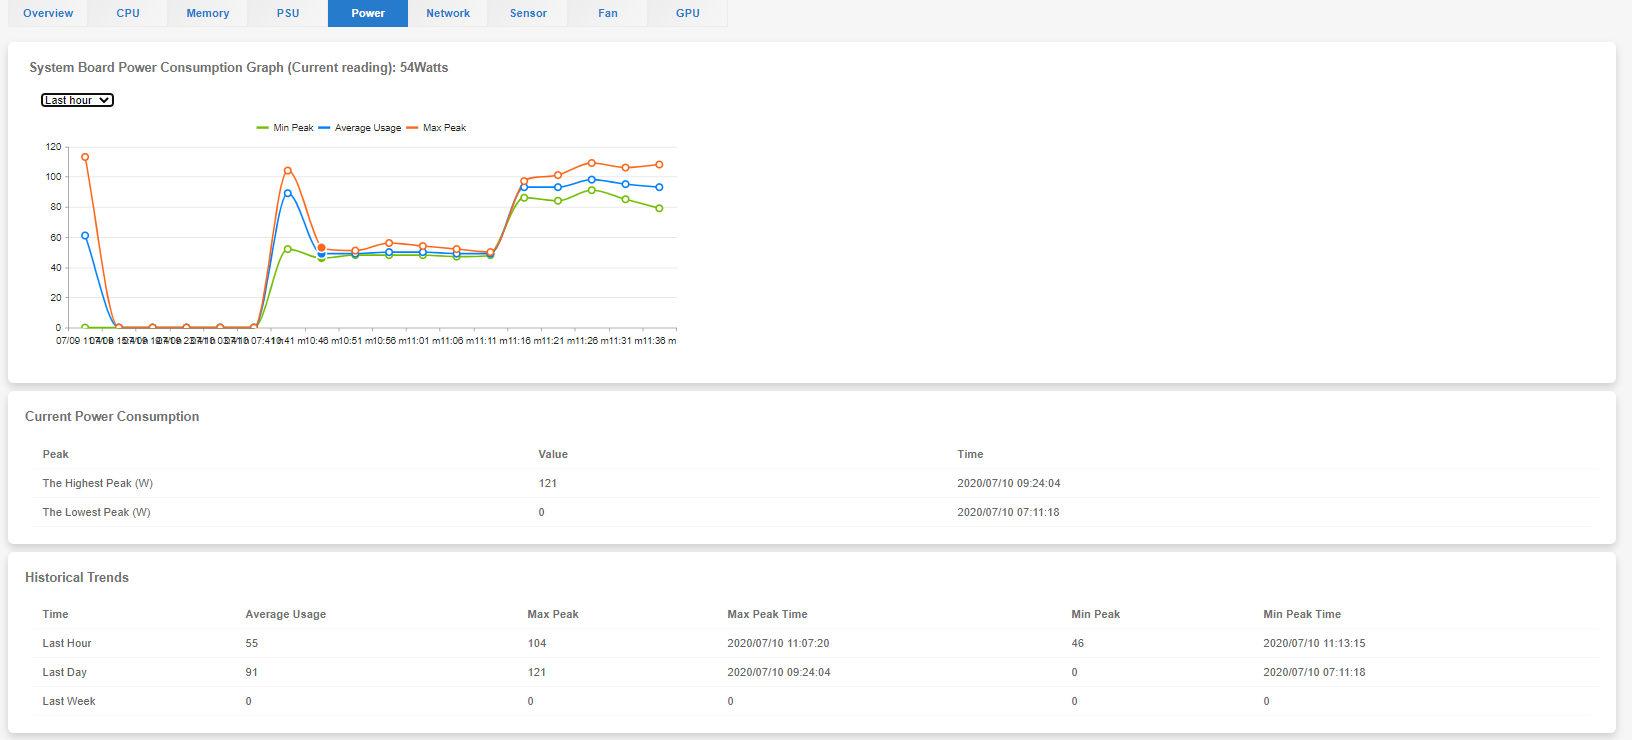This screenshot has width=1632, height=740.
Task: Open the Network tab
Action: pyautogui.click(x=448, y=13)
